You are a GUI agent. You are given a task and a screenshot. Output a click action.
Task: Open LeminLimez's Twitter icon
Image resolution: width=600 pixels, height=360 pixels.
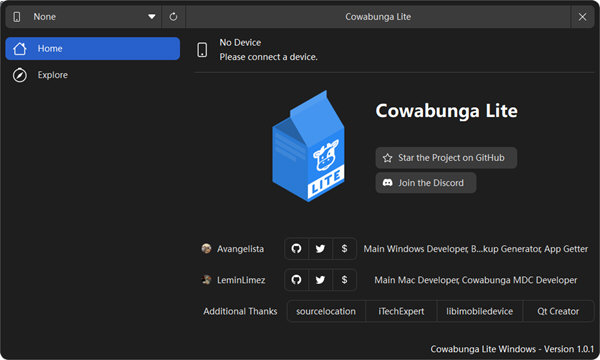tap(320, 280)
